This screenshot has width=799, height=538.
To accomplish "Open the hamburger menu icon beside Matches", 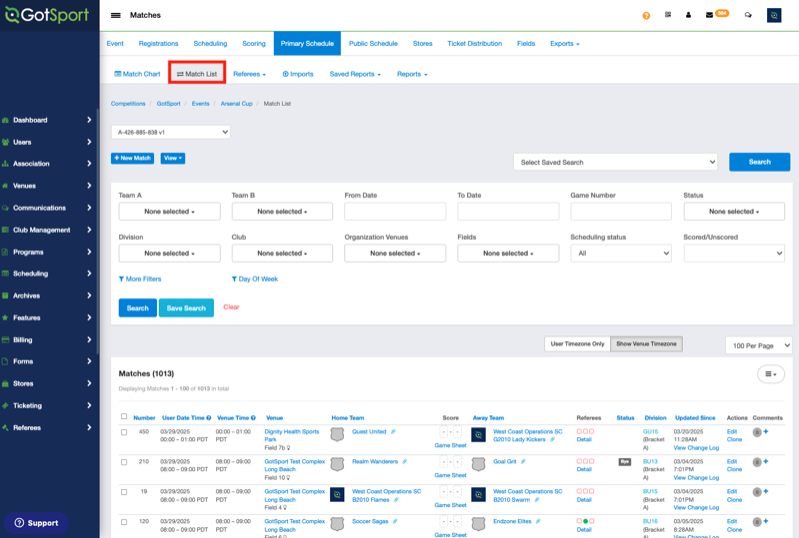I will (x=116, y=15).
